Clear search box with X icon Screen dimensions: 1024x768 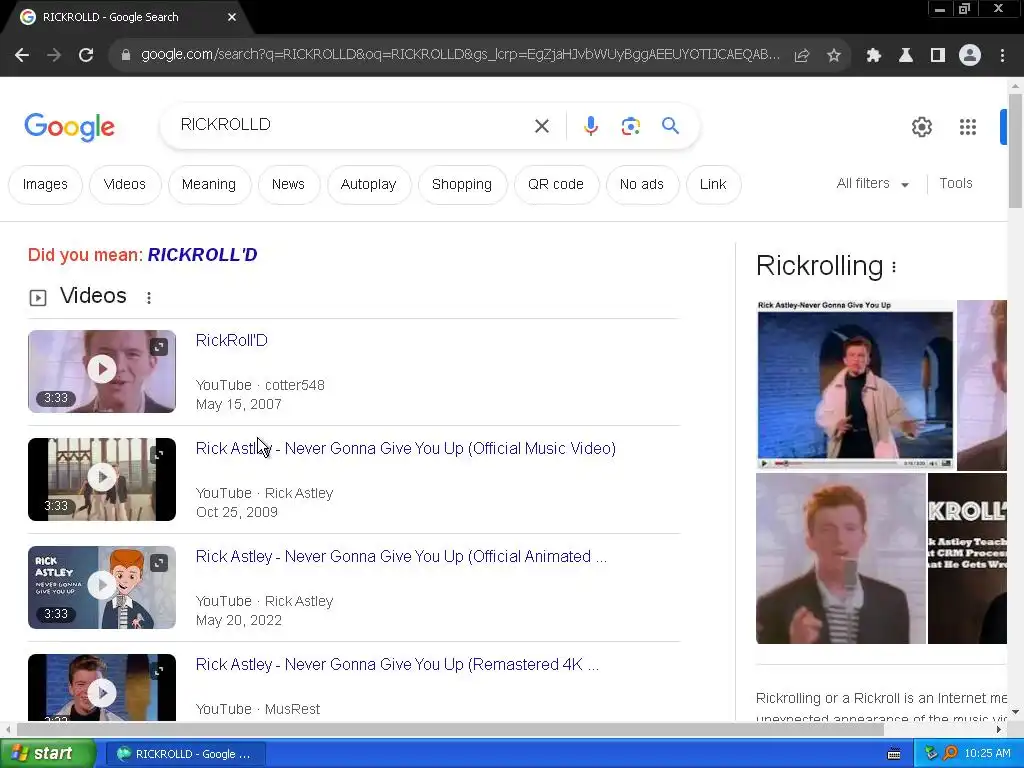coord(542,126)
